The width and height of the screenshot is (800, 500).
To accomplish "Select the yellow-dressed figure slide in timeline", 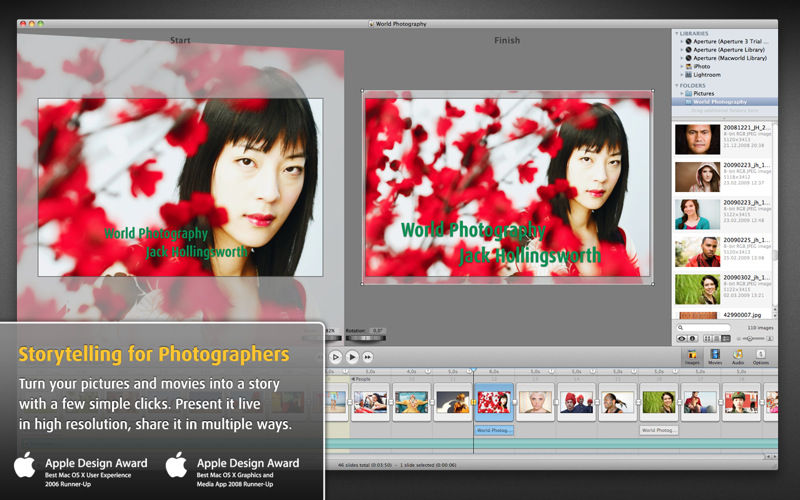I will [411, 403].
